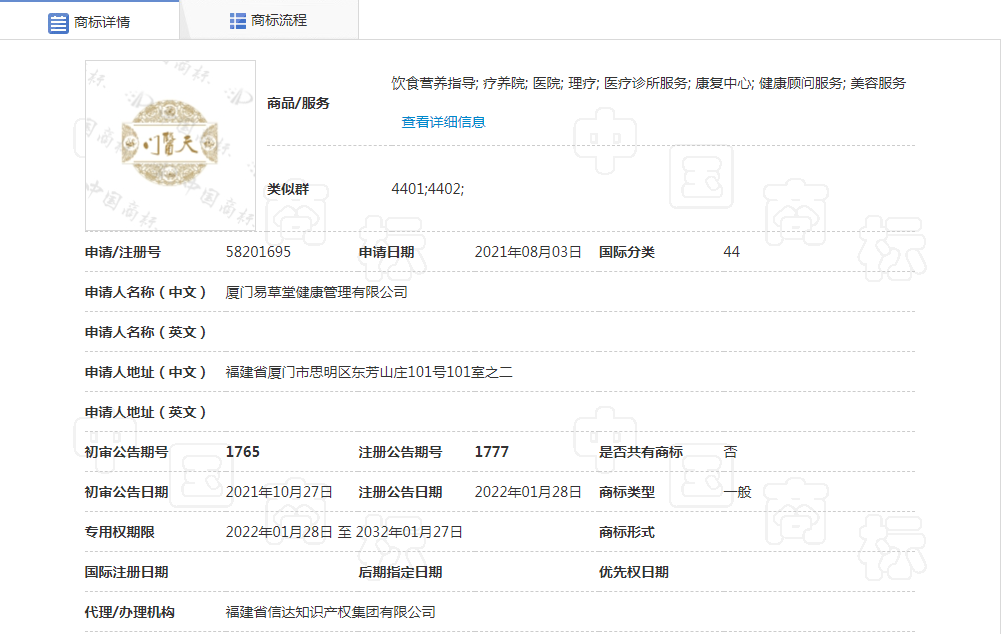The width and height of the screenshot is (1001, 634).
Task: Click preliminary announcement issue number 1765
Action: coord(243,452)
